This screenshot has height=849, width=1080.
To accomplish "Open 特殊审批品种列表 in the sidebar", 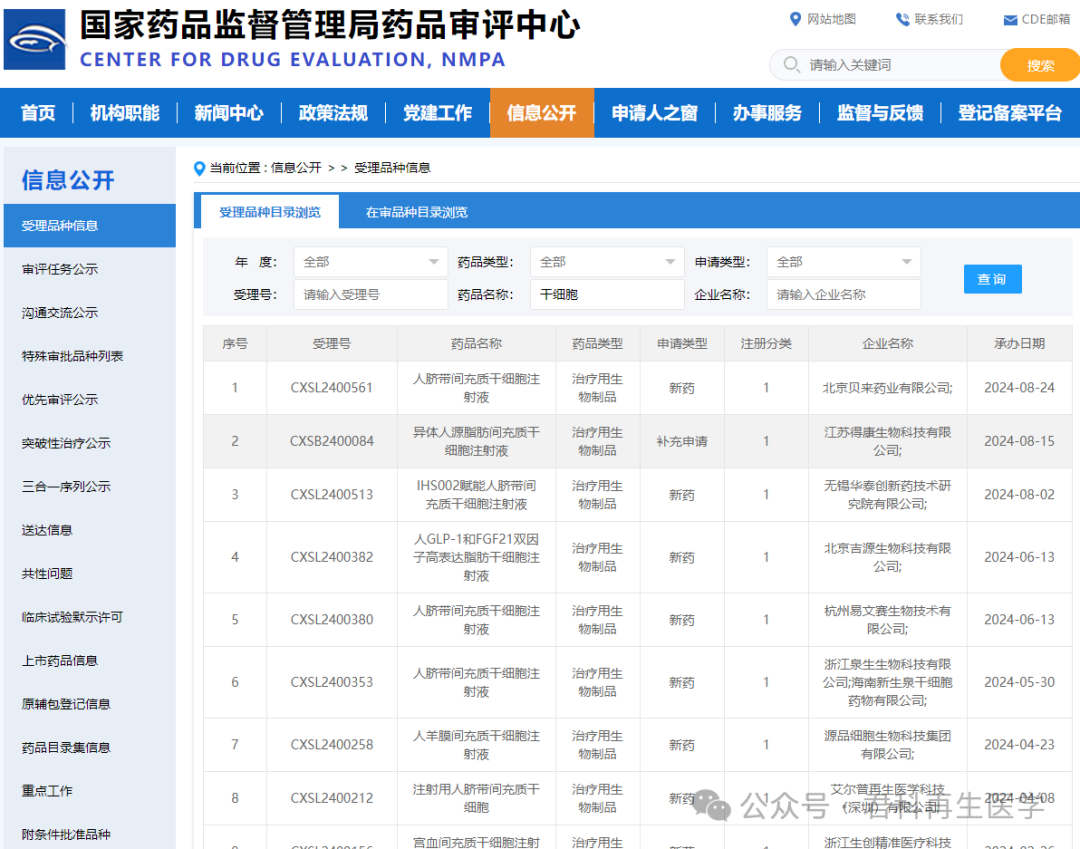I will [x=72, y=356].
